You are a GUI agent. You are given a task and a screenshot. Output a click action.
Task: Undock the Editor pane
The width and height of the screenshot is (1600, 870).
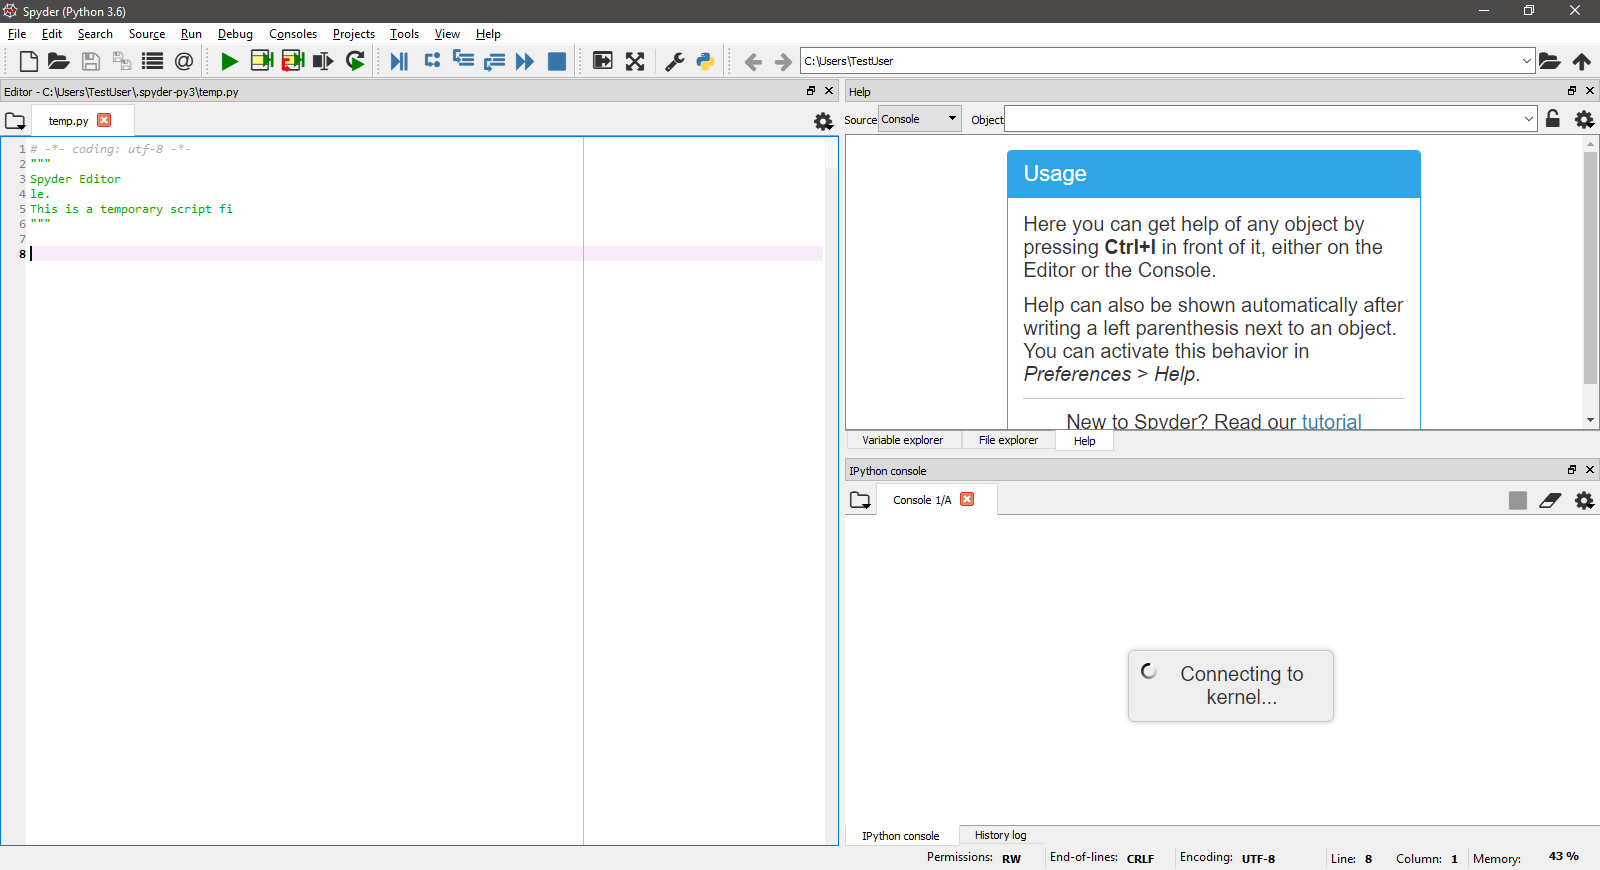(x=811, y=91)
